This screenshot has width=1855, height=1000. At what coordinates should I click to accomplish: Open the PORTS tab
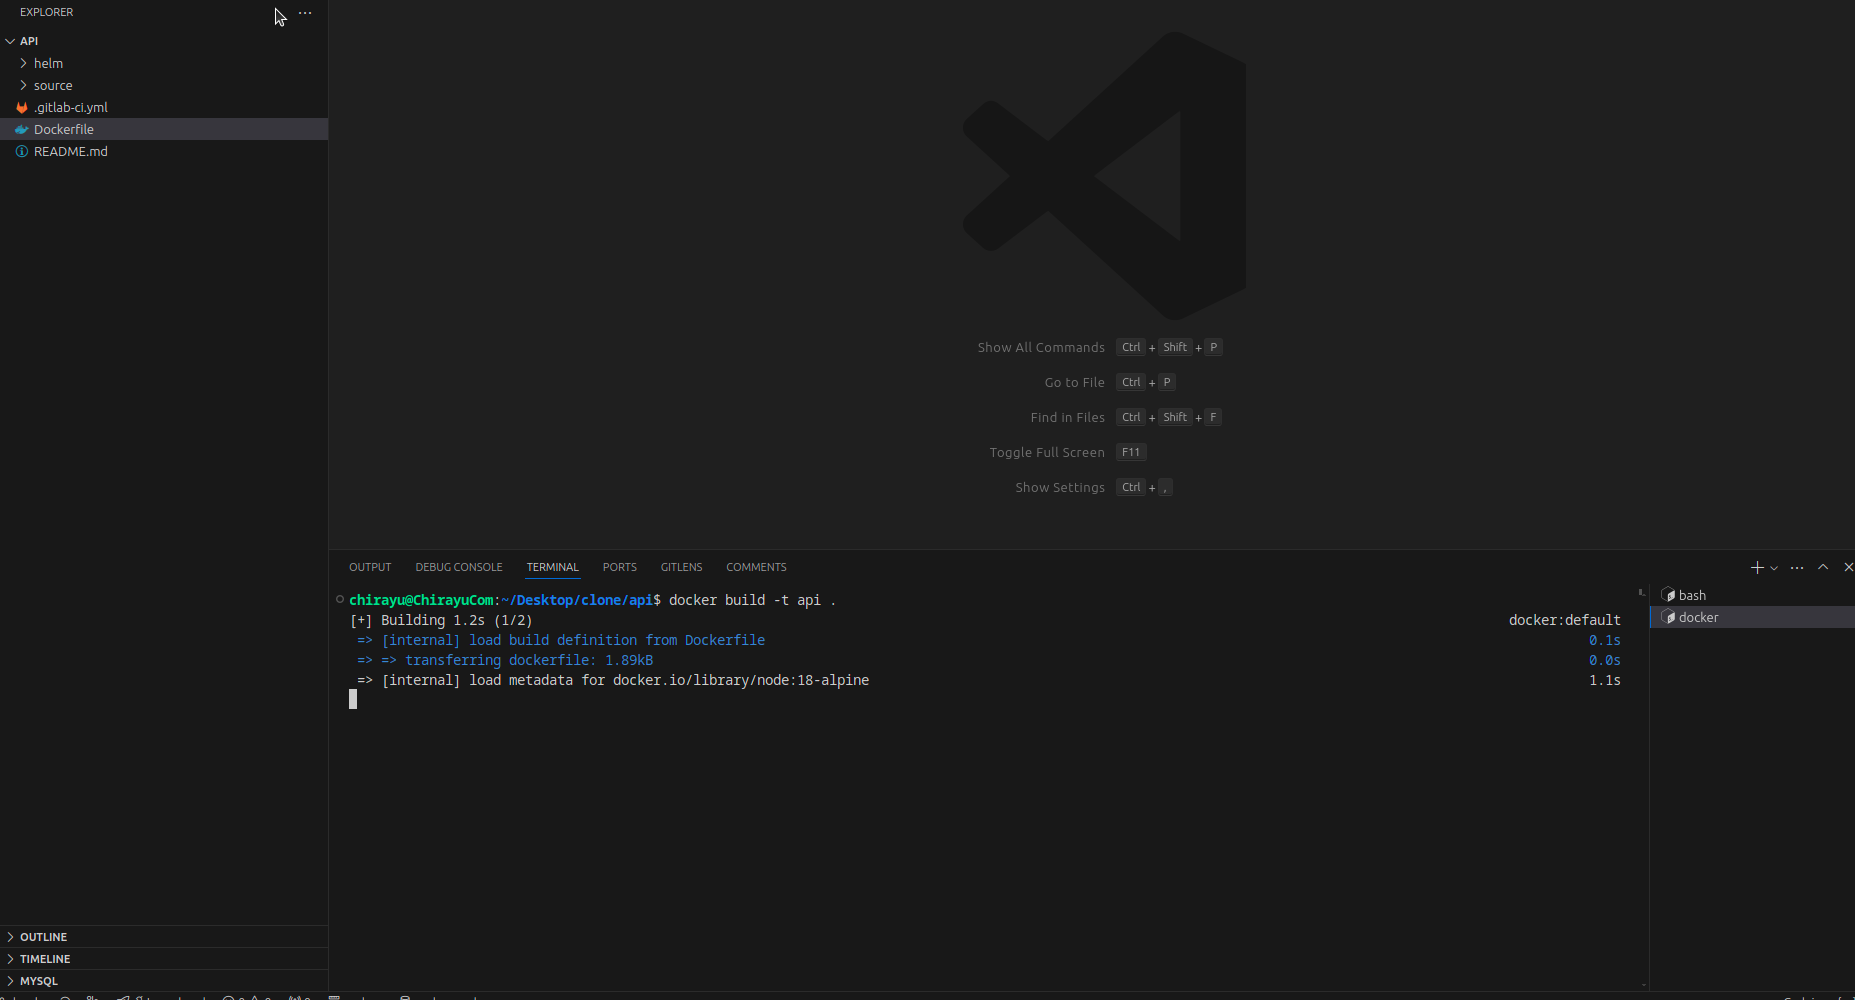tap(619, 567)
